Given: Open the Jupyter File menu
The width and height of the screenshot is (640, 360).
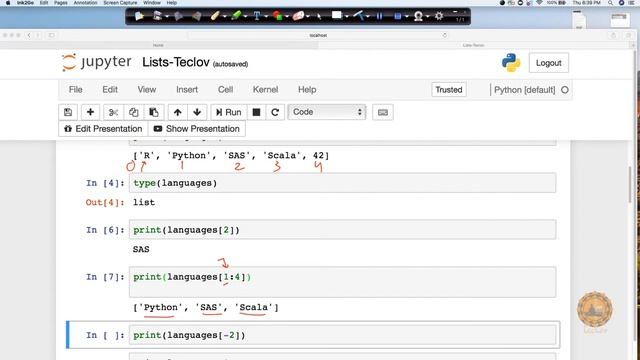Looking at the screenshot, I should pos(76,89).
